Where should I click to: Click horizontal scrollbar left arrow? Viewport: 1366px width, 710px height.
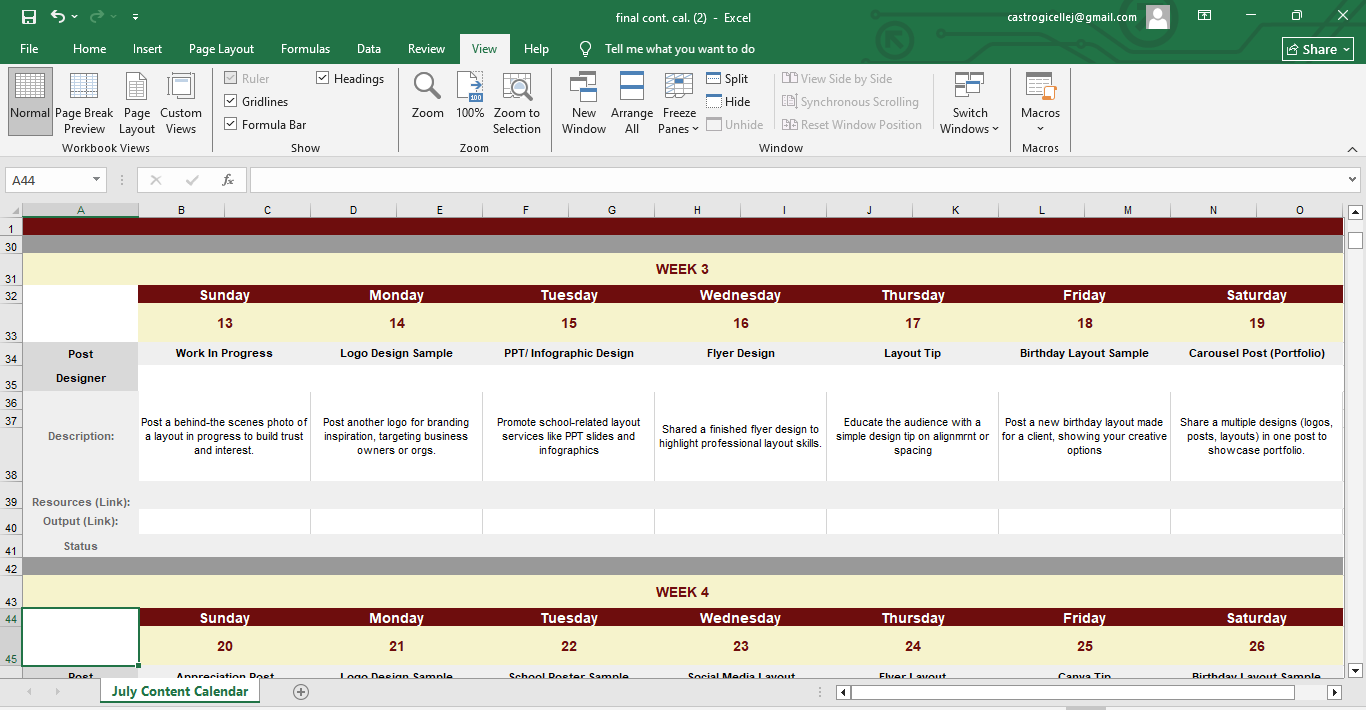(x=843, y=692)
